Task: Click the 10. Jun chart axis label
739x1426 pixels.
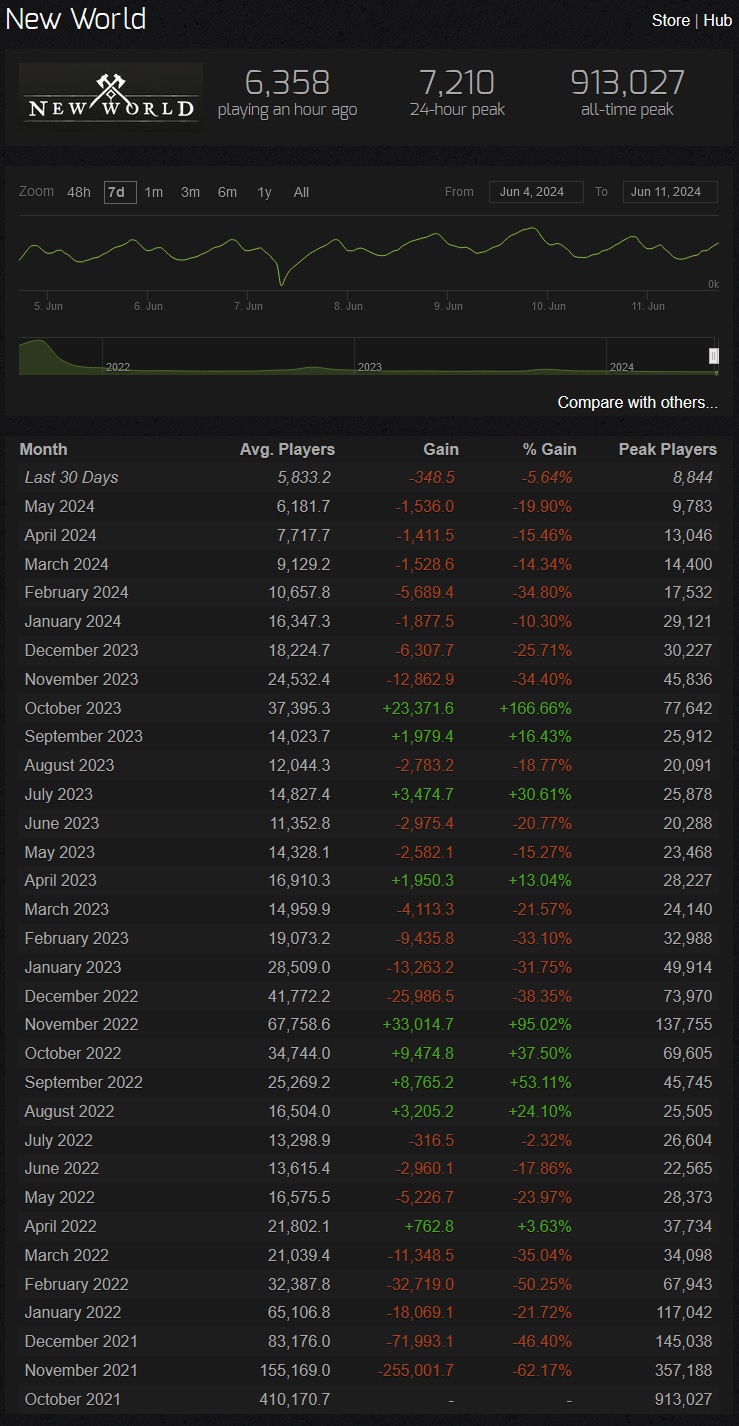Action: [549, 306]
